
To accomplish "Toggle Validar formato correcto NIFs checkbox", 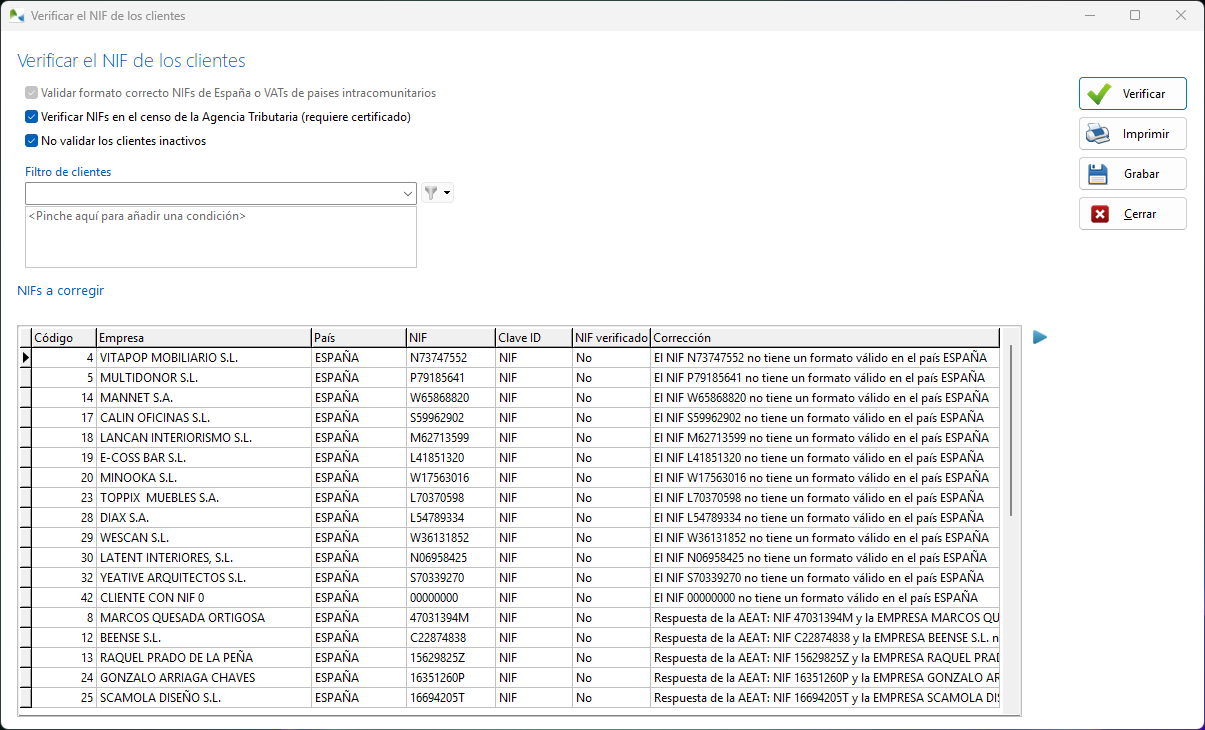I will 31,93.
